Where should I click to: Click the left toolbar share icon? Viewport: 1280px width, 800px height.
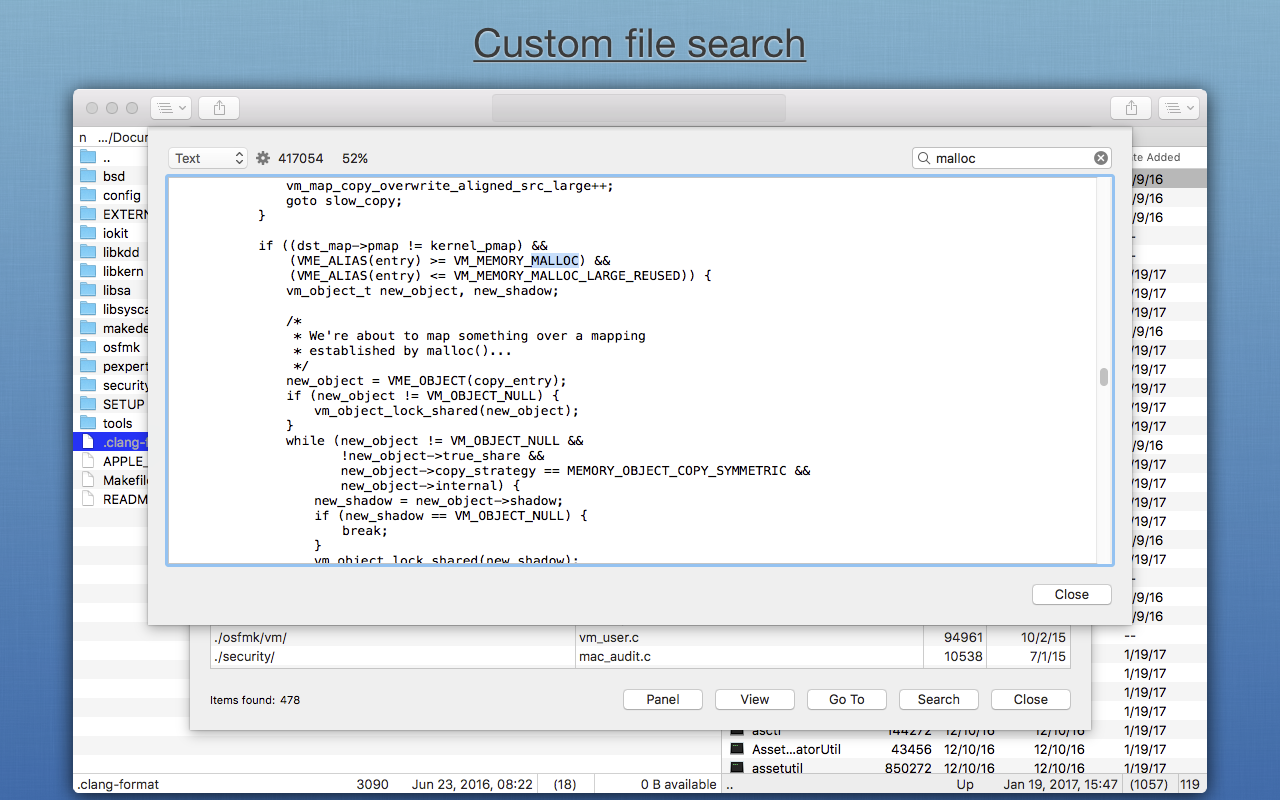coord(219,108)
